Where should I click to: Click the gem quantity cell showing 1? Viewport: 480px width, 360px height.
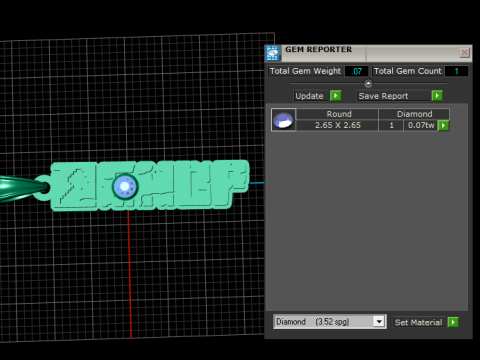[x=391, y=125]
